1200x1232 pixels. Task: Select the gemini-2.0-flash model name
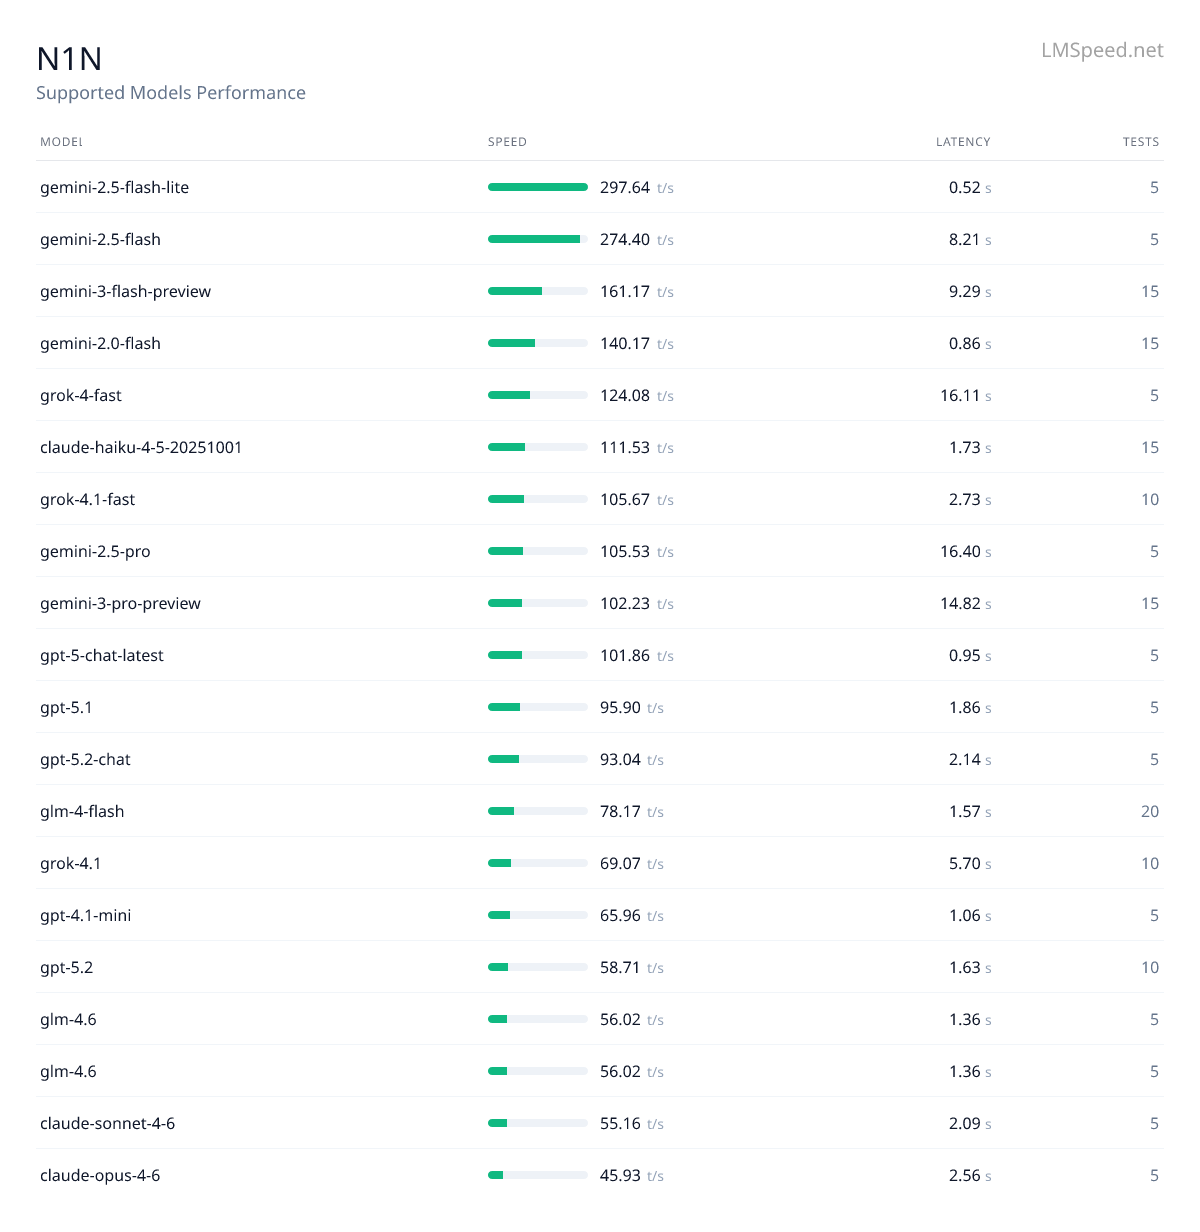click(x=100, y=343)
